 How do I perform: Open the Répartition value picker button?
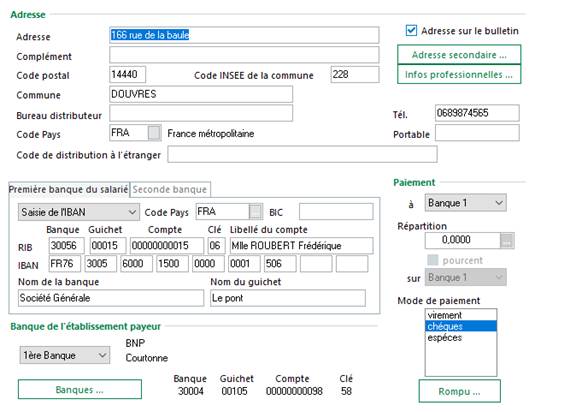tap(507, 241)
